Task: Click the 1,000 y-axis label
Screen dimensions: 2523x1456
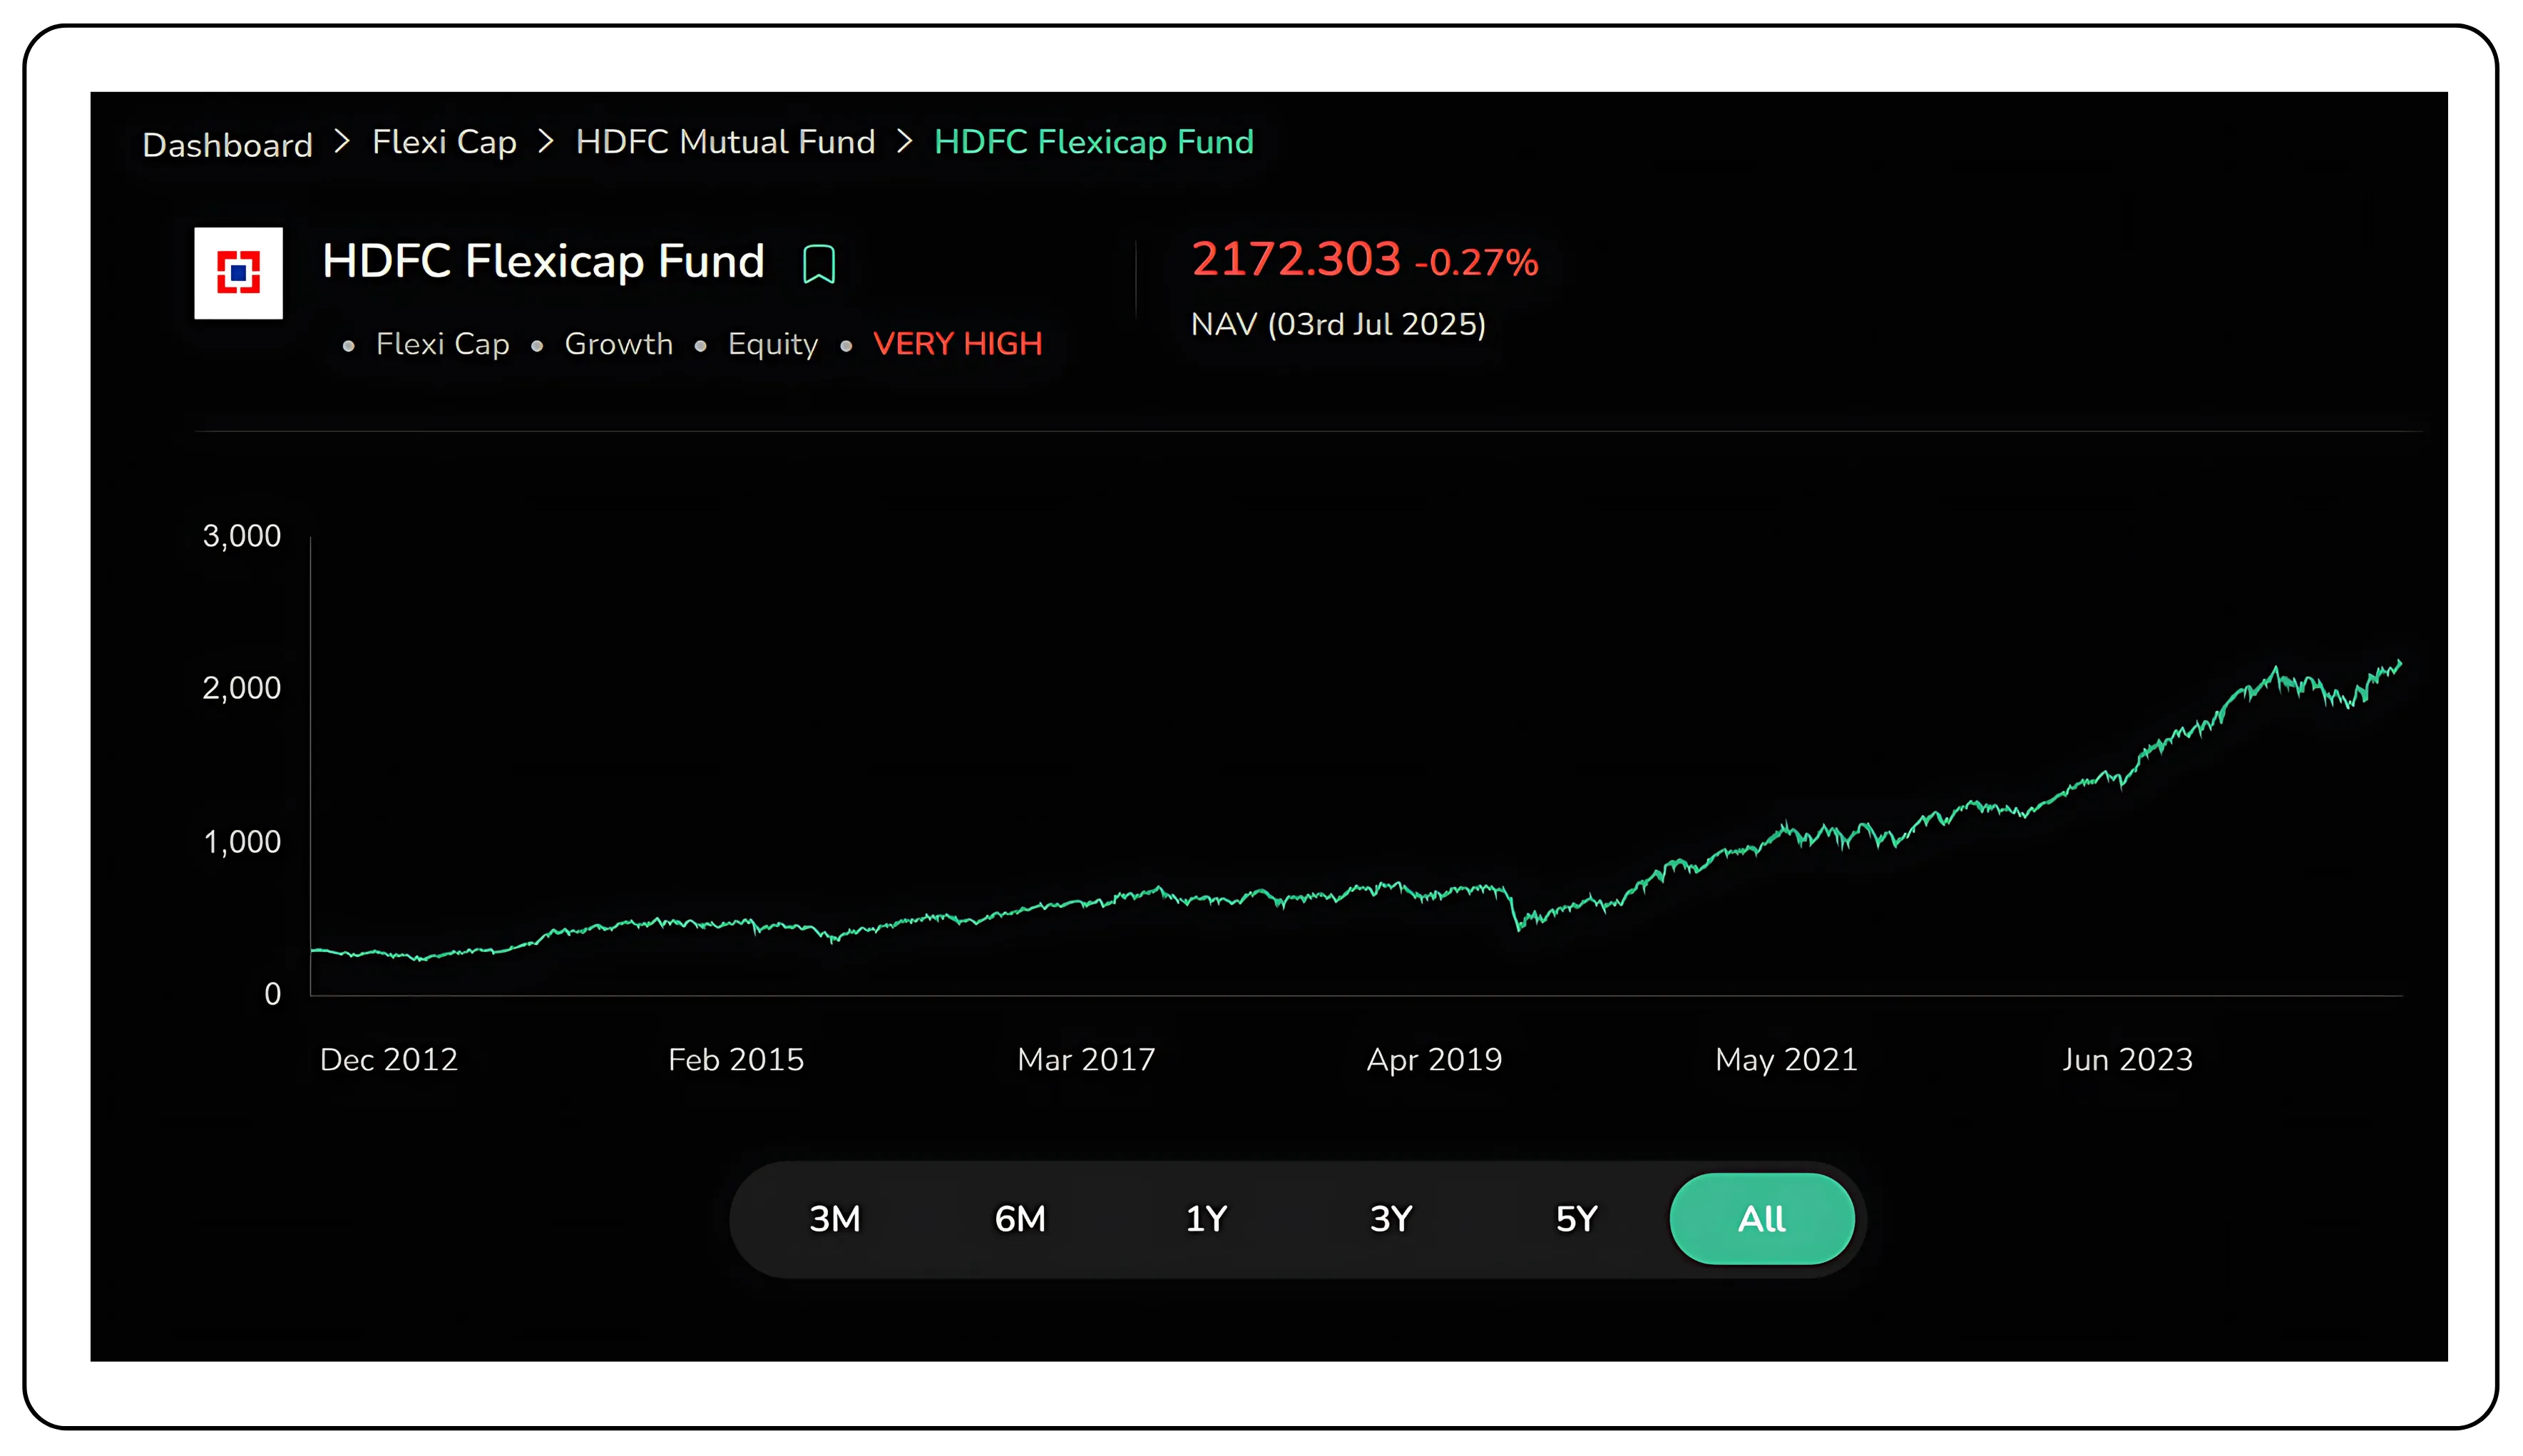Action: [x=242, y=842]
